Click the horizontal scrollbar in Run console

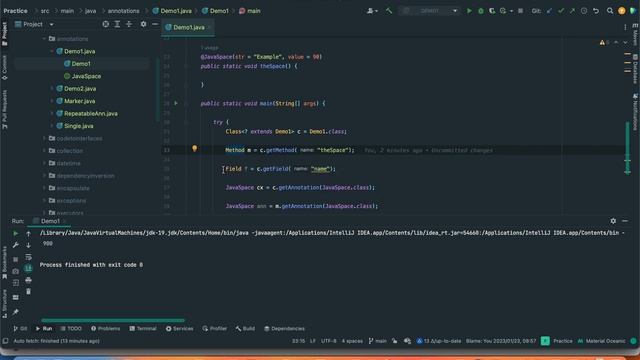pos(113,320)
